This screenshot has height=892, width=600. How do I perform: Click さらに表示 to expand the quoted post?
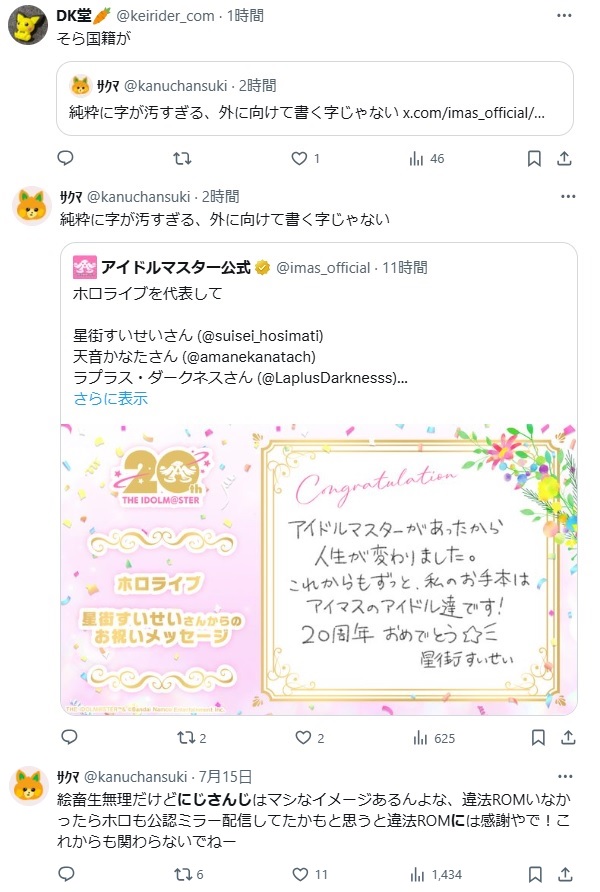[110, 398]
